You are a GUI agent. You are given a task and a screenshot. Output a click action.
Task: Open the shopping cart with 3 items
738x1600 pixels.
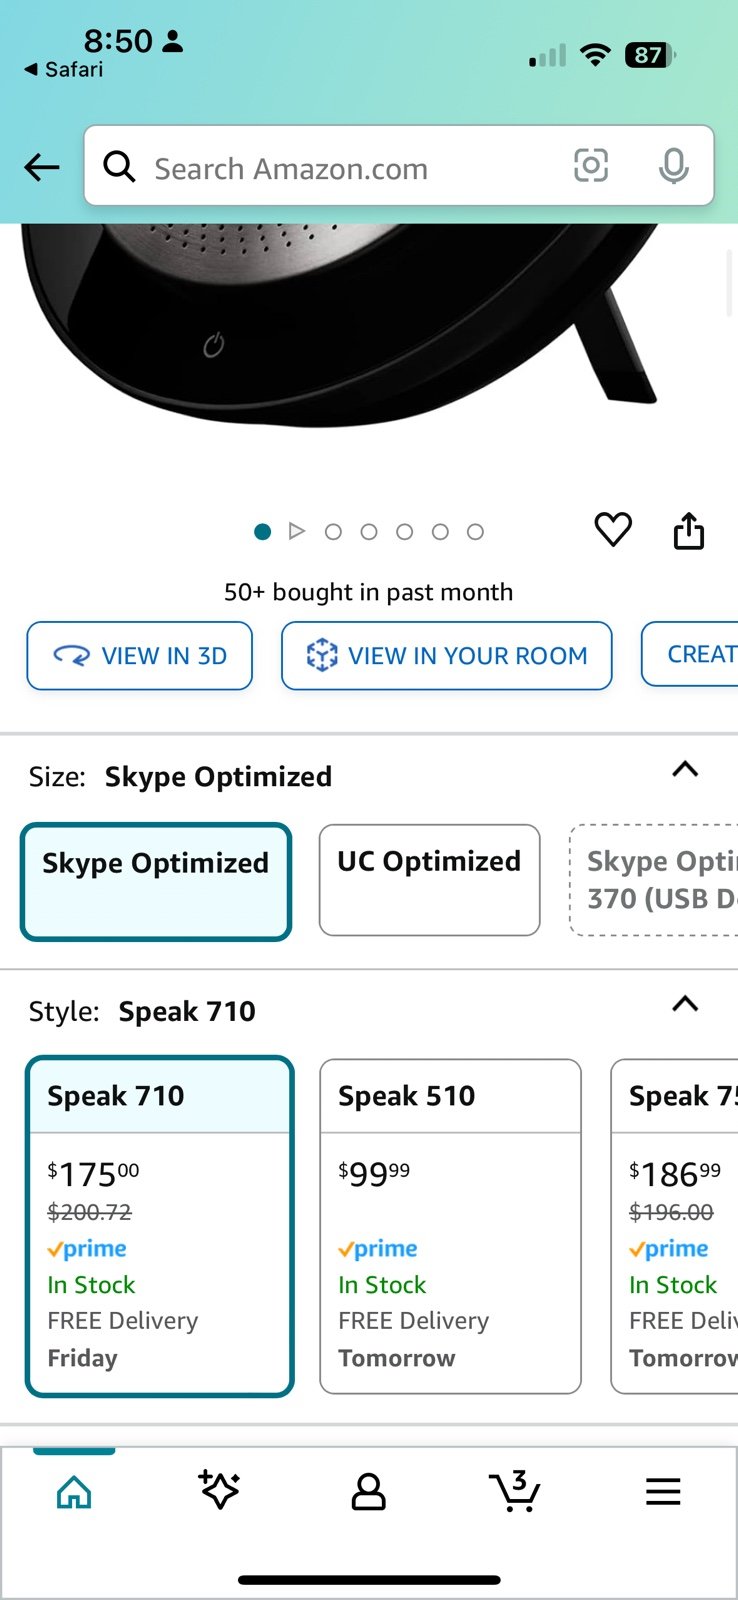[515, 1491]
